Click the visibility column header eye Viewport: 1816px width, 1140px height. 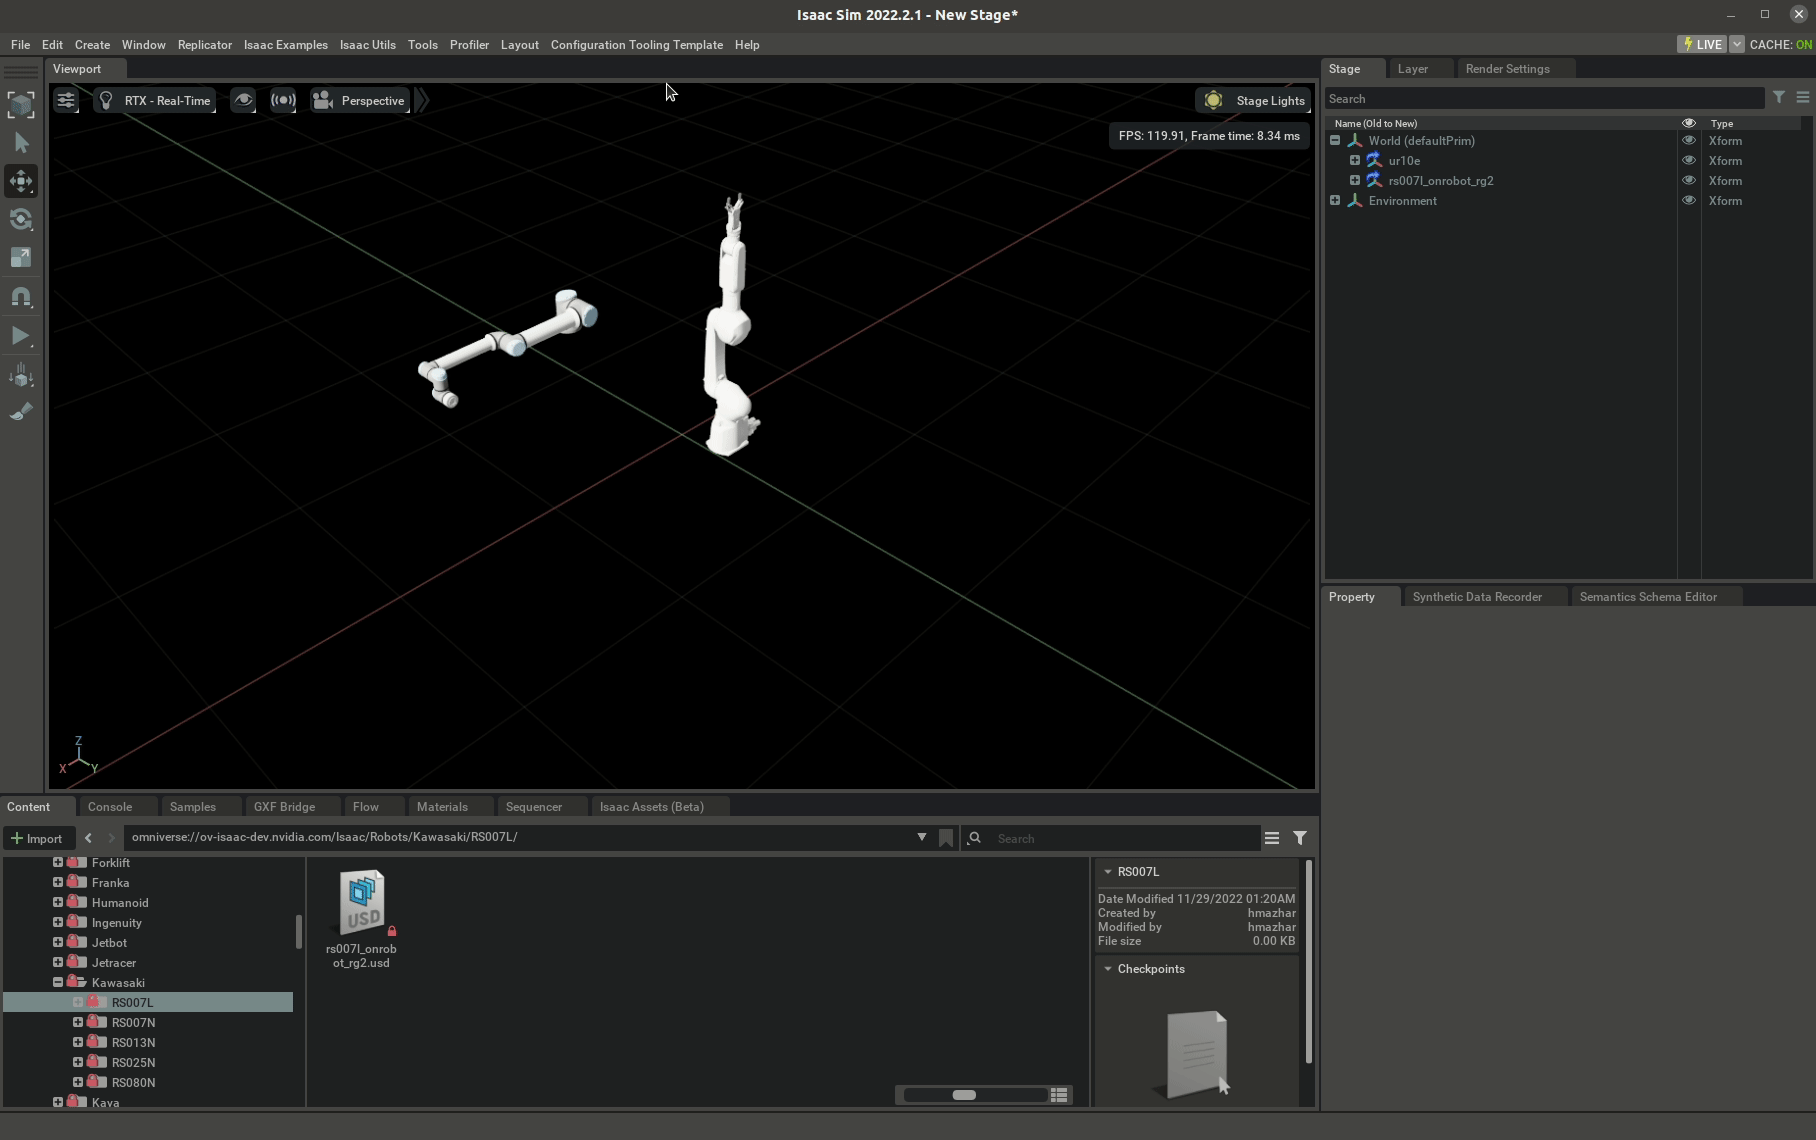pyautogui.click(x=1689, y=123)
